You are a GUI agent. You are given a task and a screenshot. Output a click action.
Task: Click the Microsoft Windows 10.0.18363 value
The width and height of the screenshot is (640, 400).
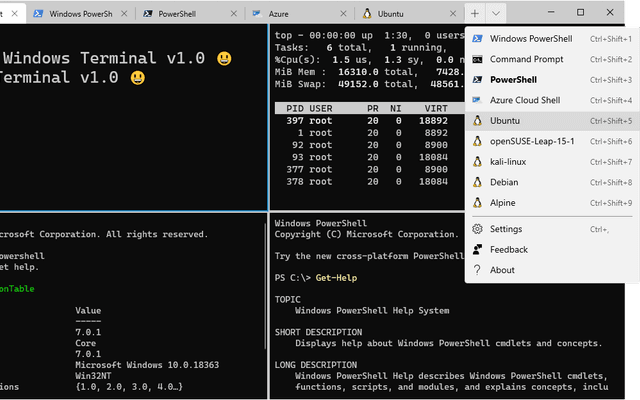tap(147, 365)
